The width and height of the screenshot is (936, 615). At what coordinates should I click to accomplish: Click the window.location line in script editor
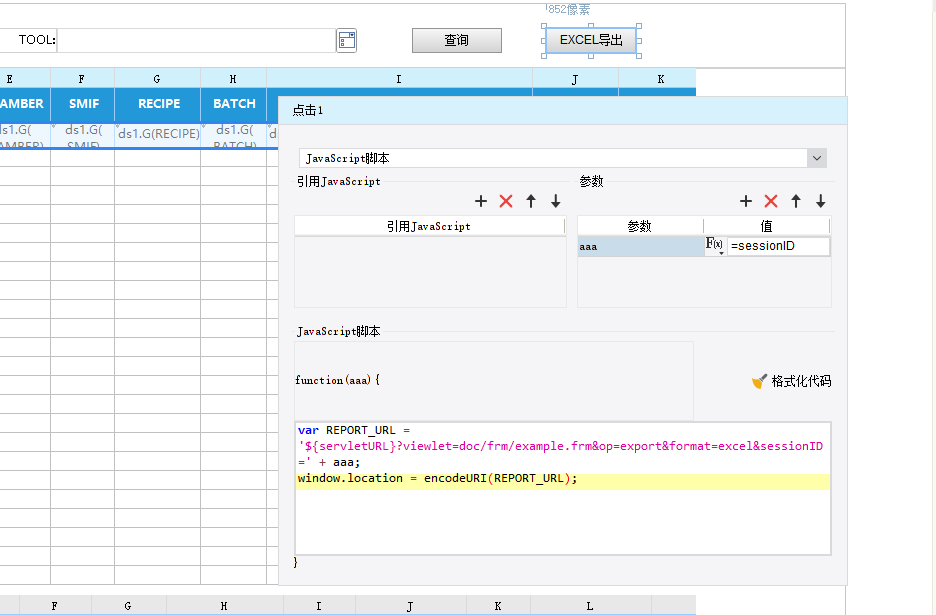[437, 479]
